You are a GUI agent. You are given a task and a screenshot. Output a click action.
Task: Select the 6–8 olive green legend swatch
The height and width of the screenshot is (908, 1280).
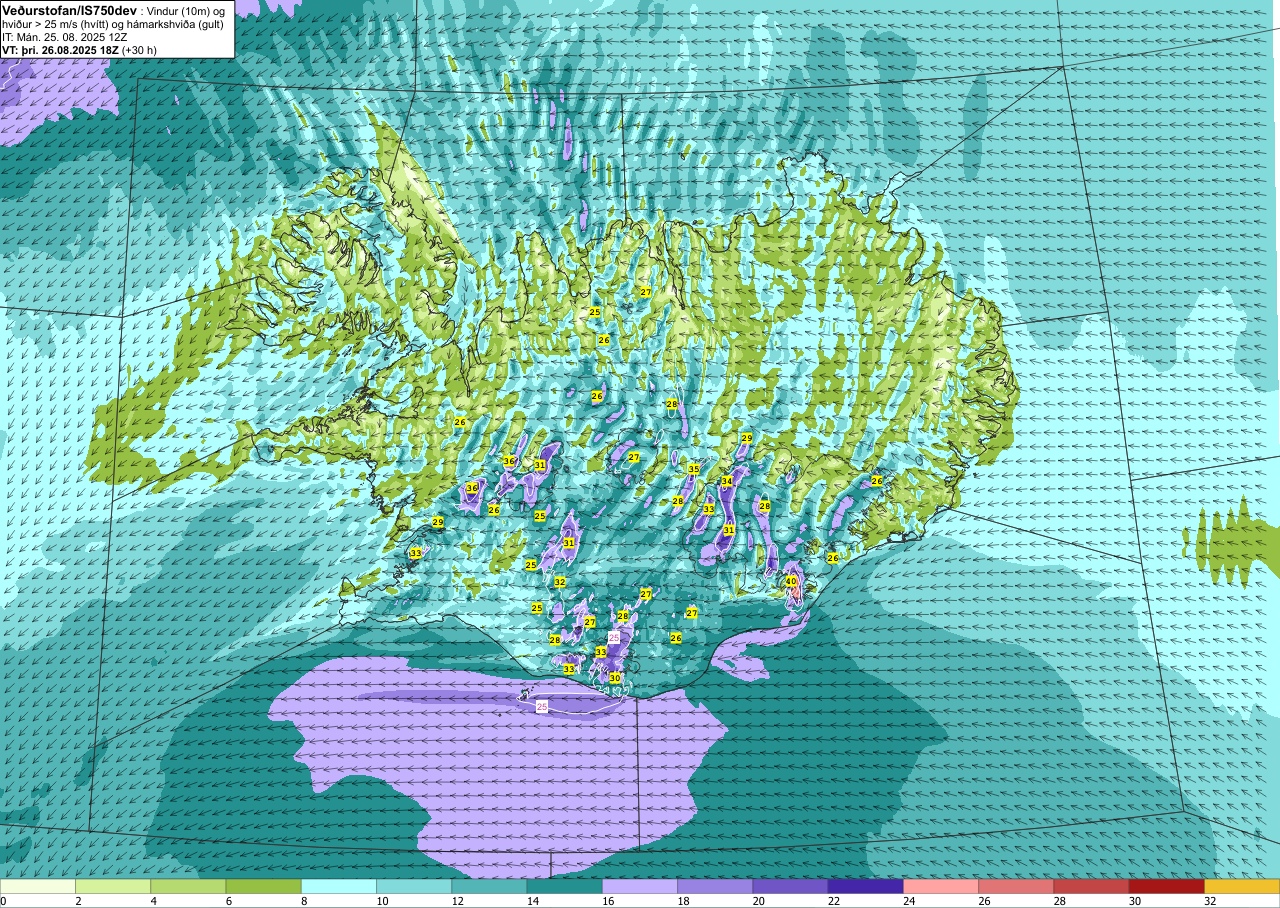pos(263,886)
